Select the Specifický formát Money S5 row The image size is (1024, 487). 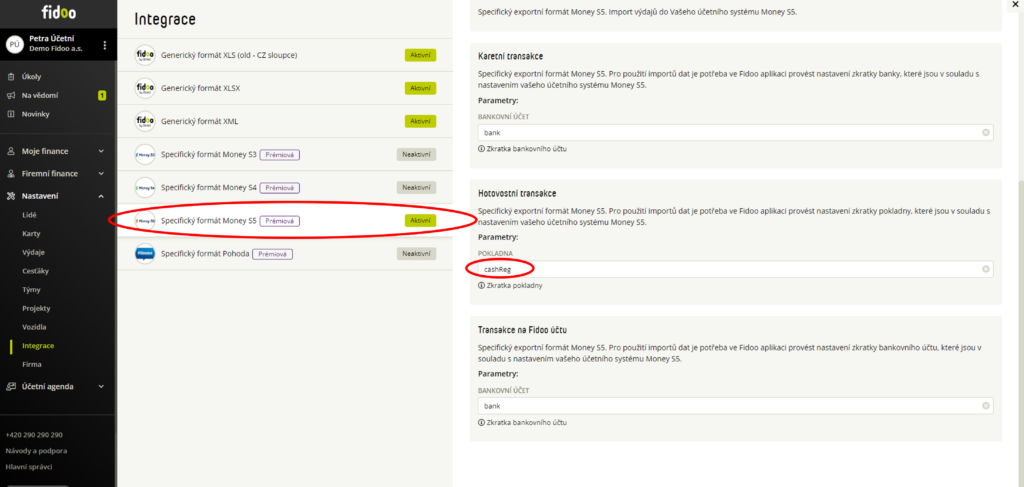(x=285, y=221)
